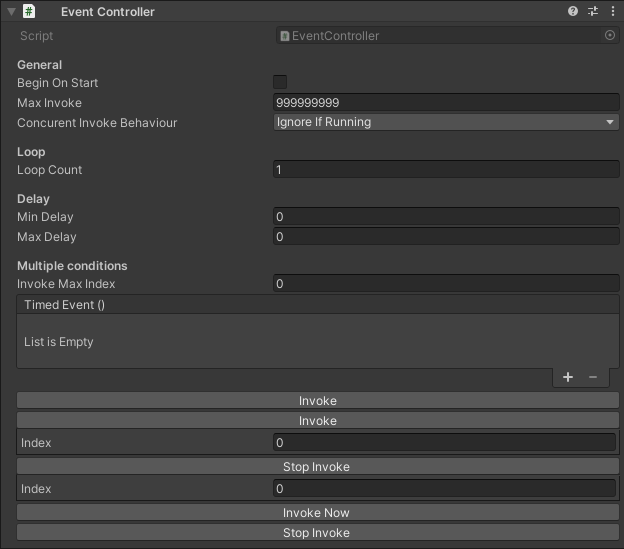Click the Min Delay label
624x549 pixels.
[45, 217]
